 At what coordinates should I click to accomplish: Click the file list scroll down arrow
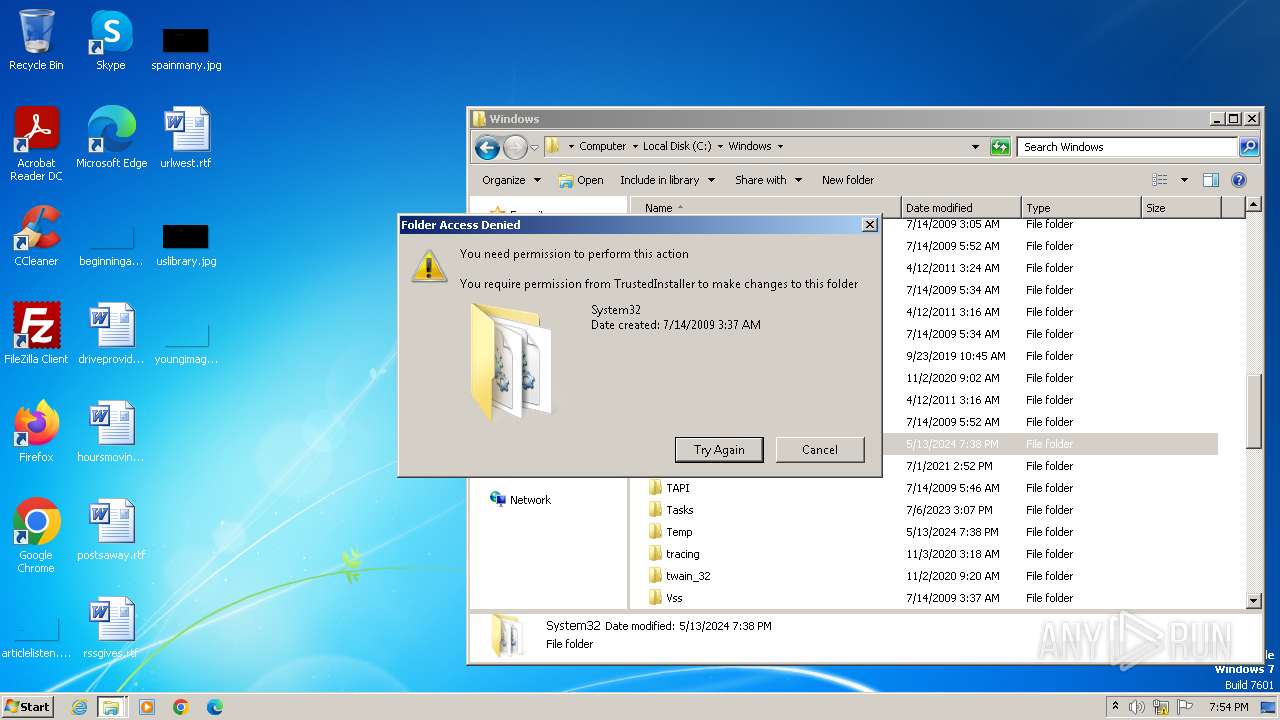1254,600
